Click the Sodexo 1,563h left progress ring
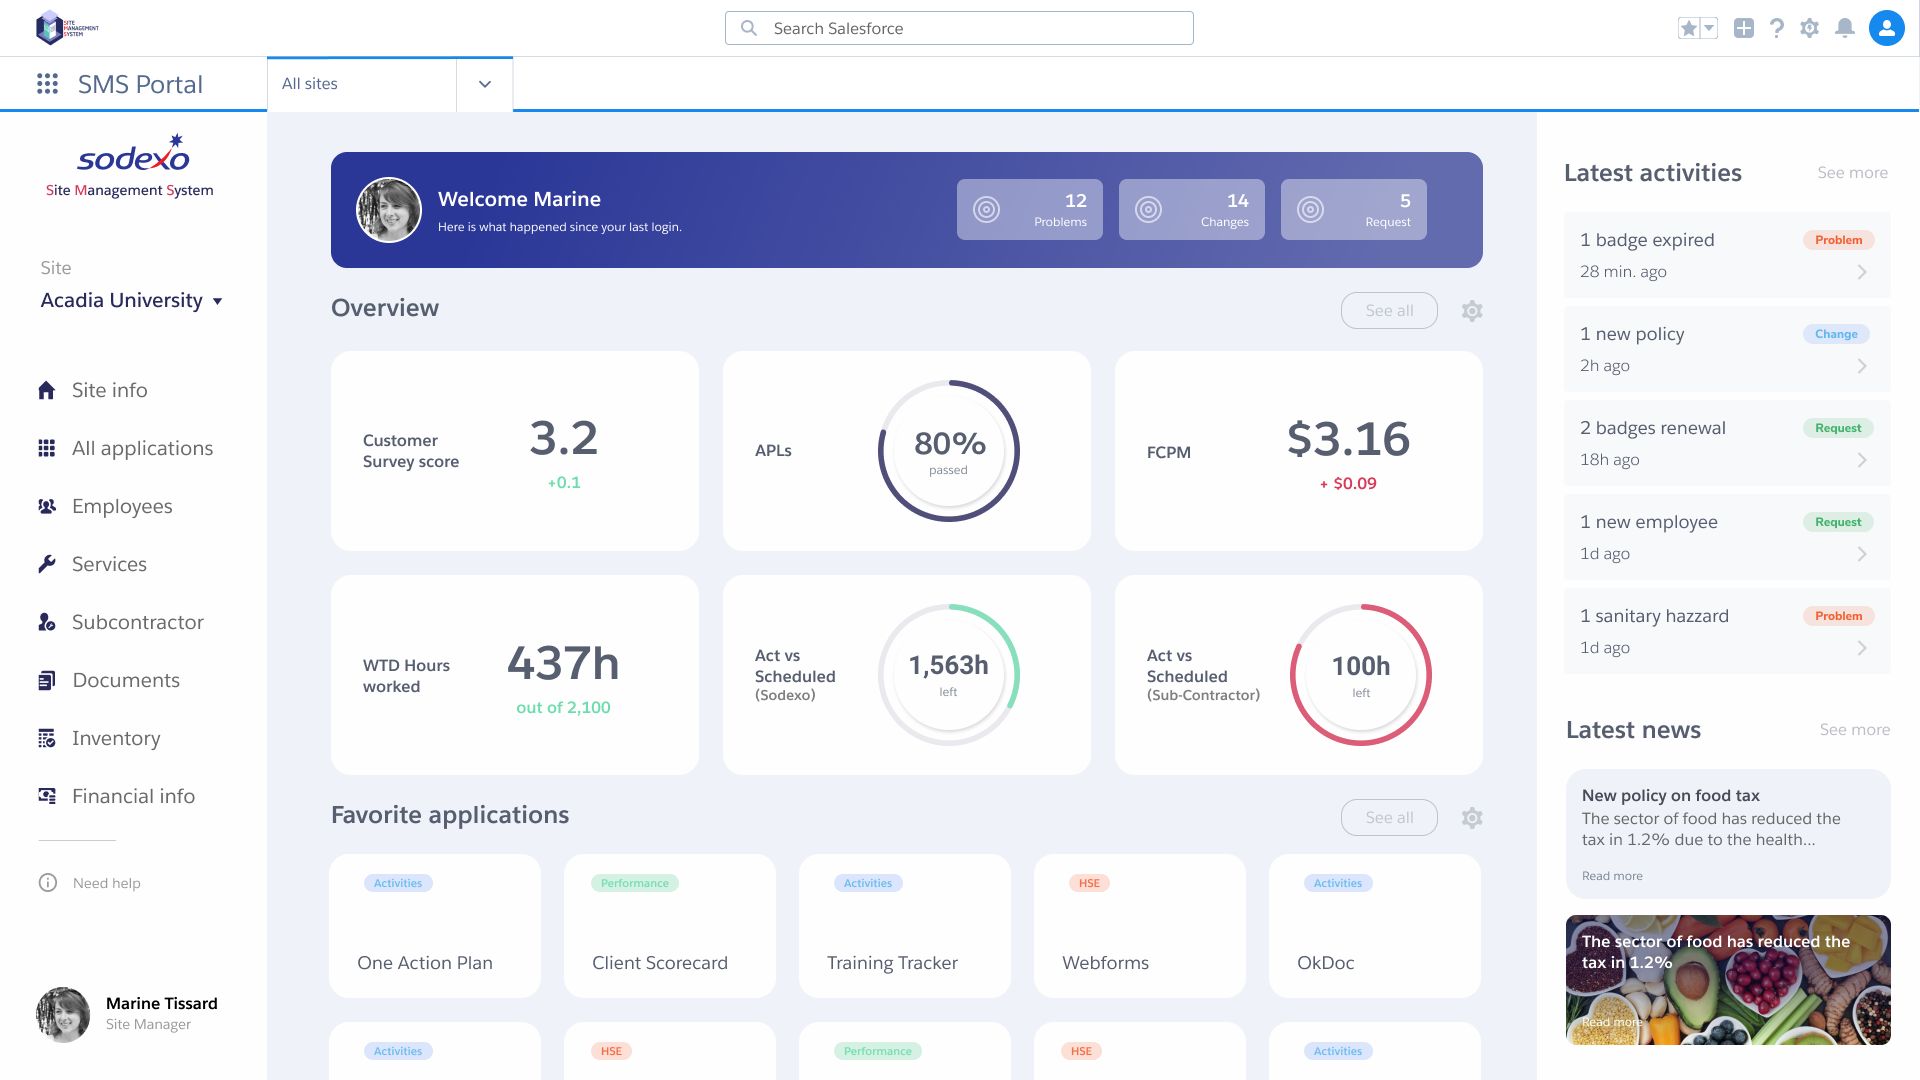 (948, 674)
